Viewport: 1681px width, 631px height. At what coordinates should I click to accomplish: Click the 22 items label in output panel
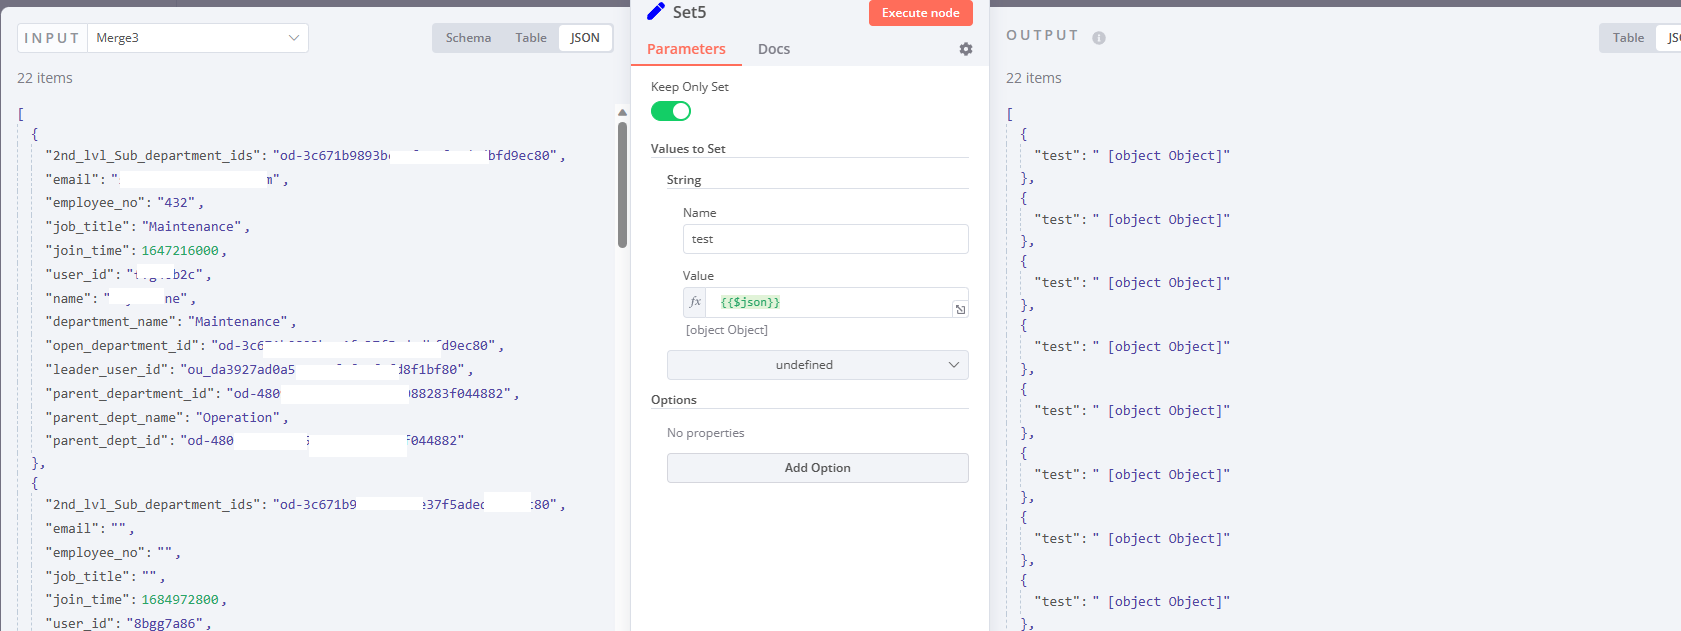(x=1034, y=78)
